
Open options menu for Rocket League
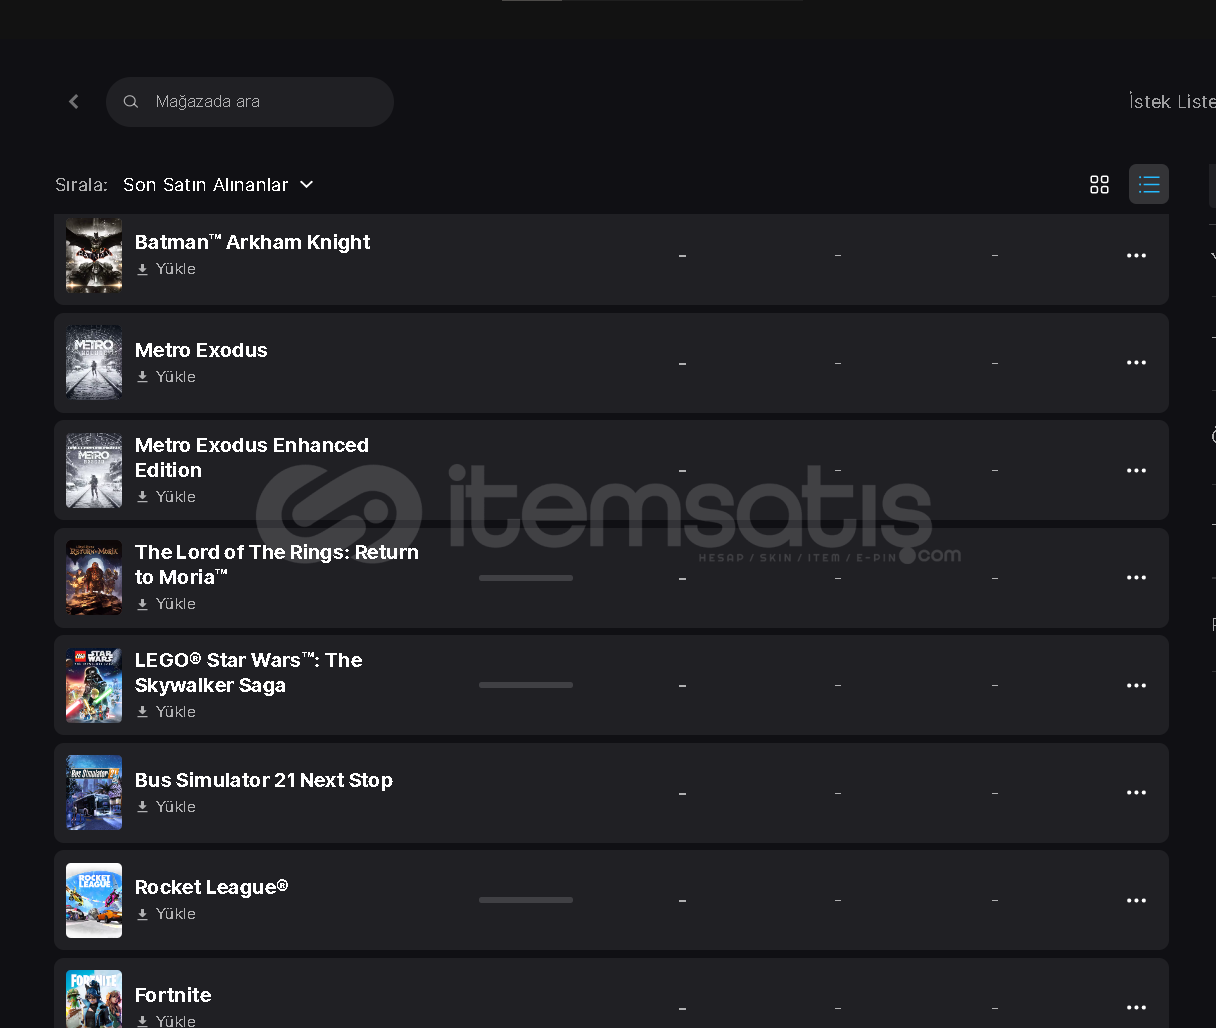tap(1136, 901)
